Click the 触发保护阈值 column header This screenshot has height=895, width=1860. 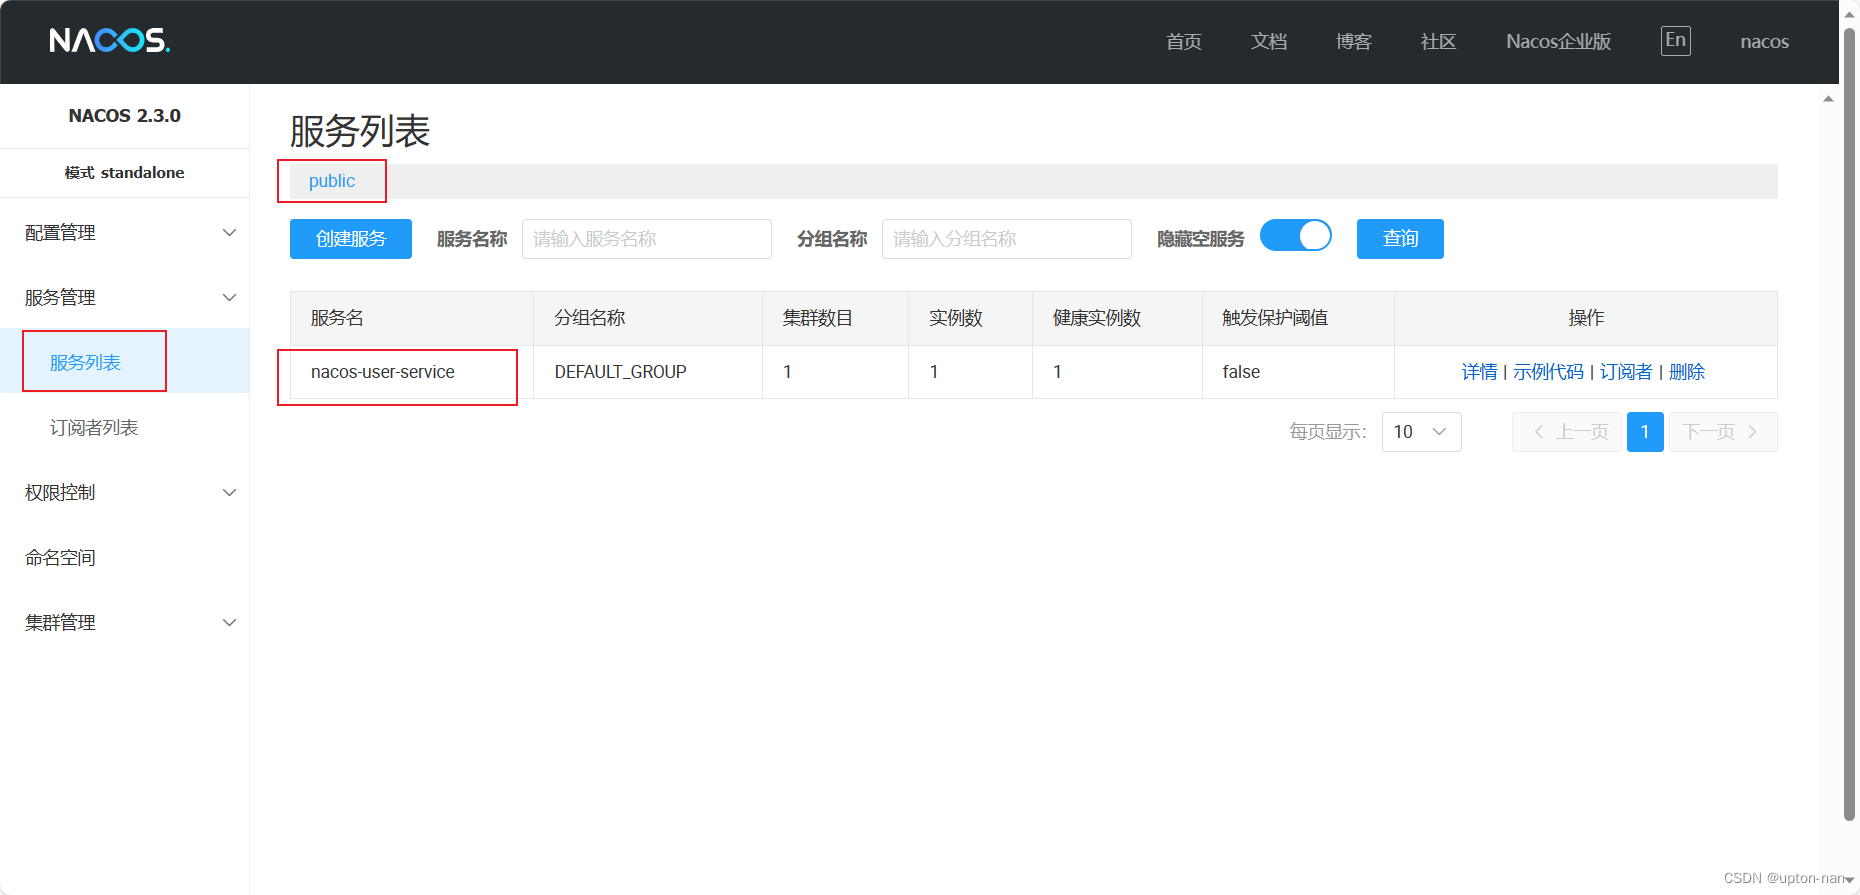tap(1298, 318)
